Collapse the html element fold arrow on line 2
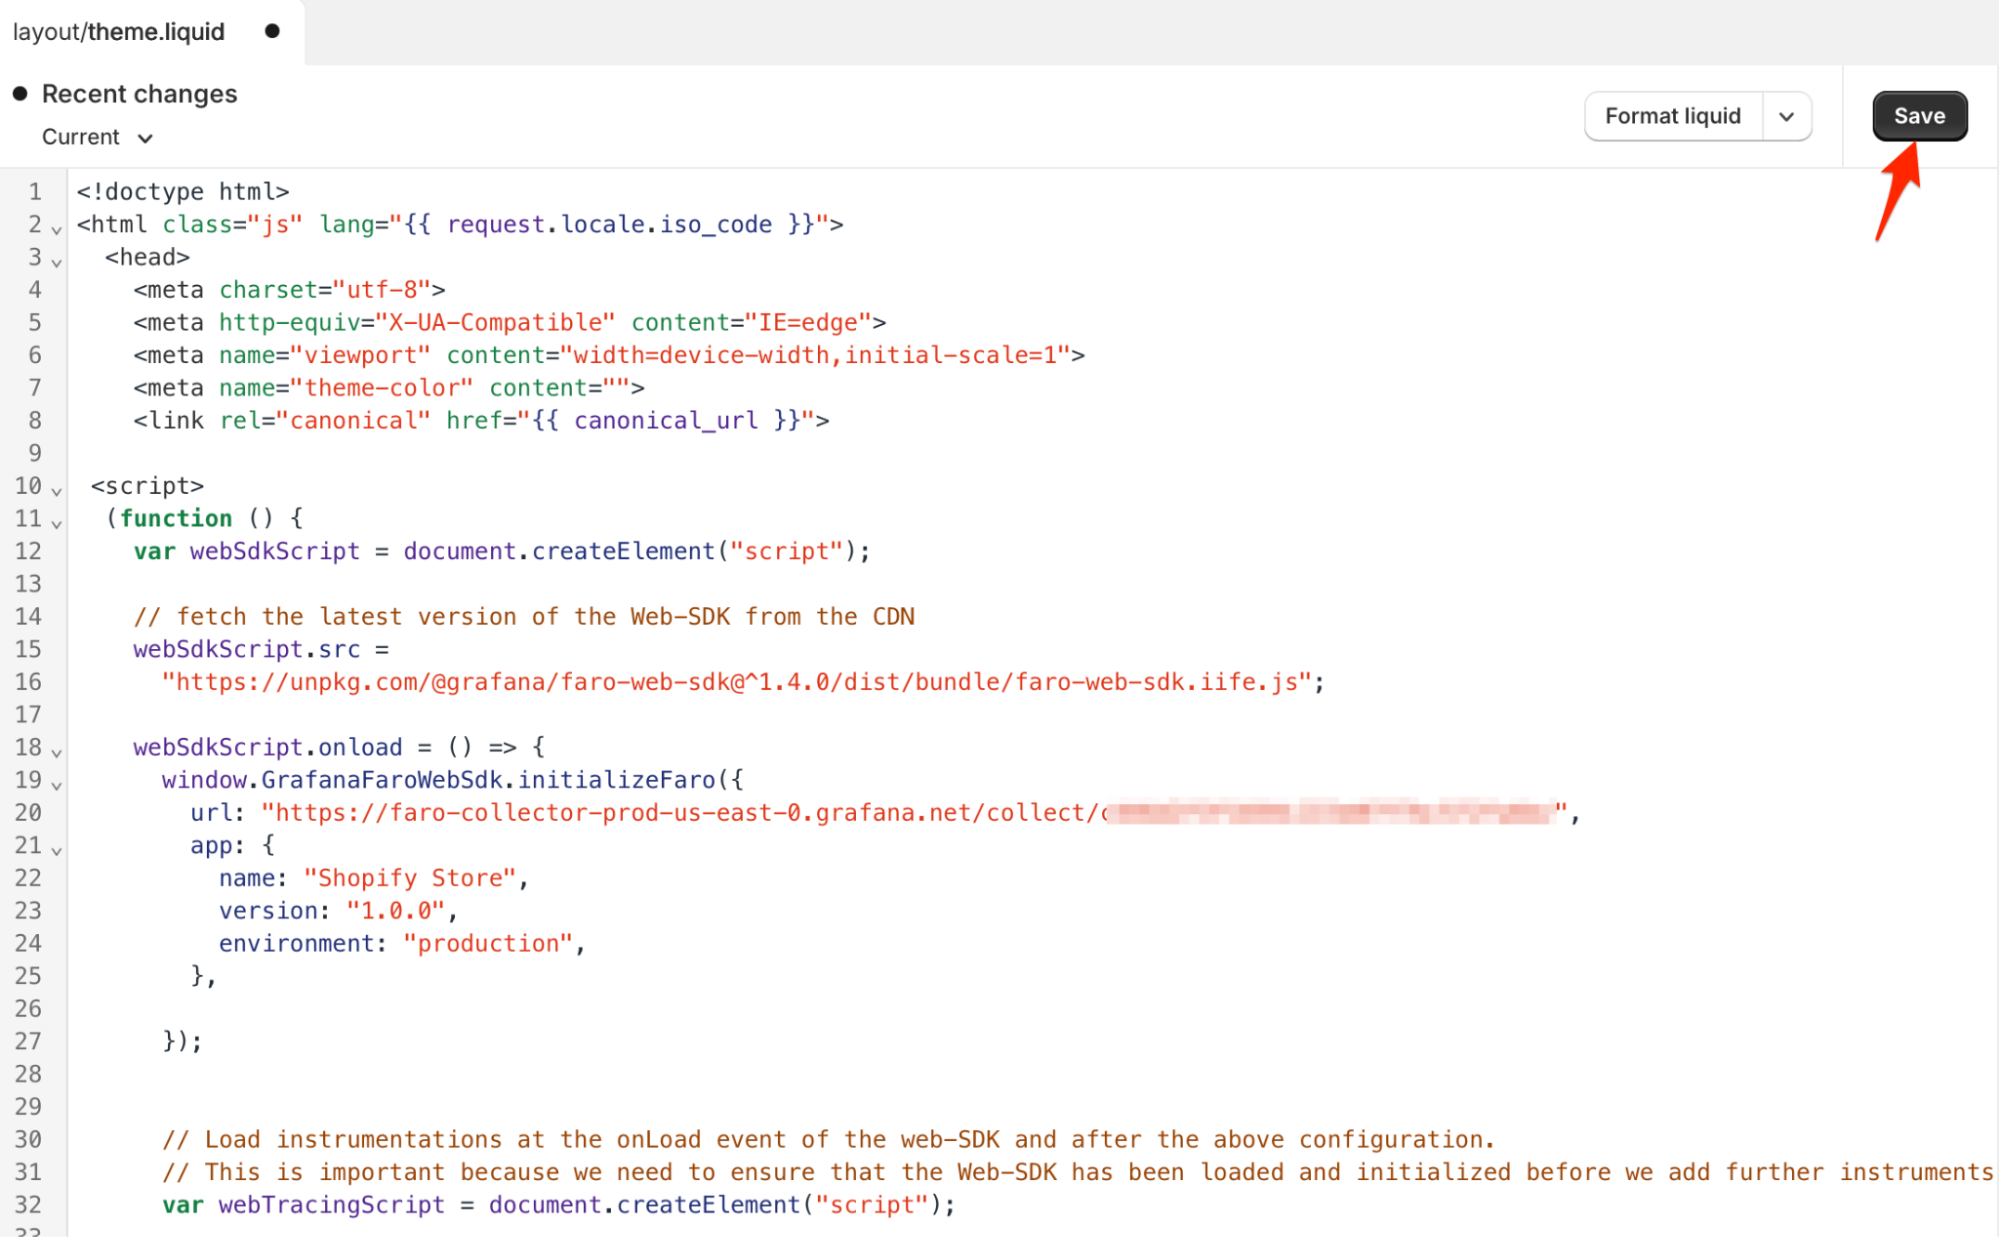 pyautogui.click(x=56, y=229)
